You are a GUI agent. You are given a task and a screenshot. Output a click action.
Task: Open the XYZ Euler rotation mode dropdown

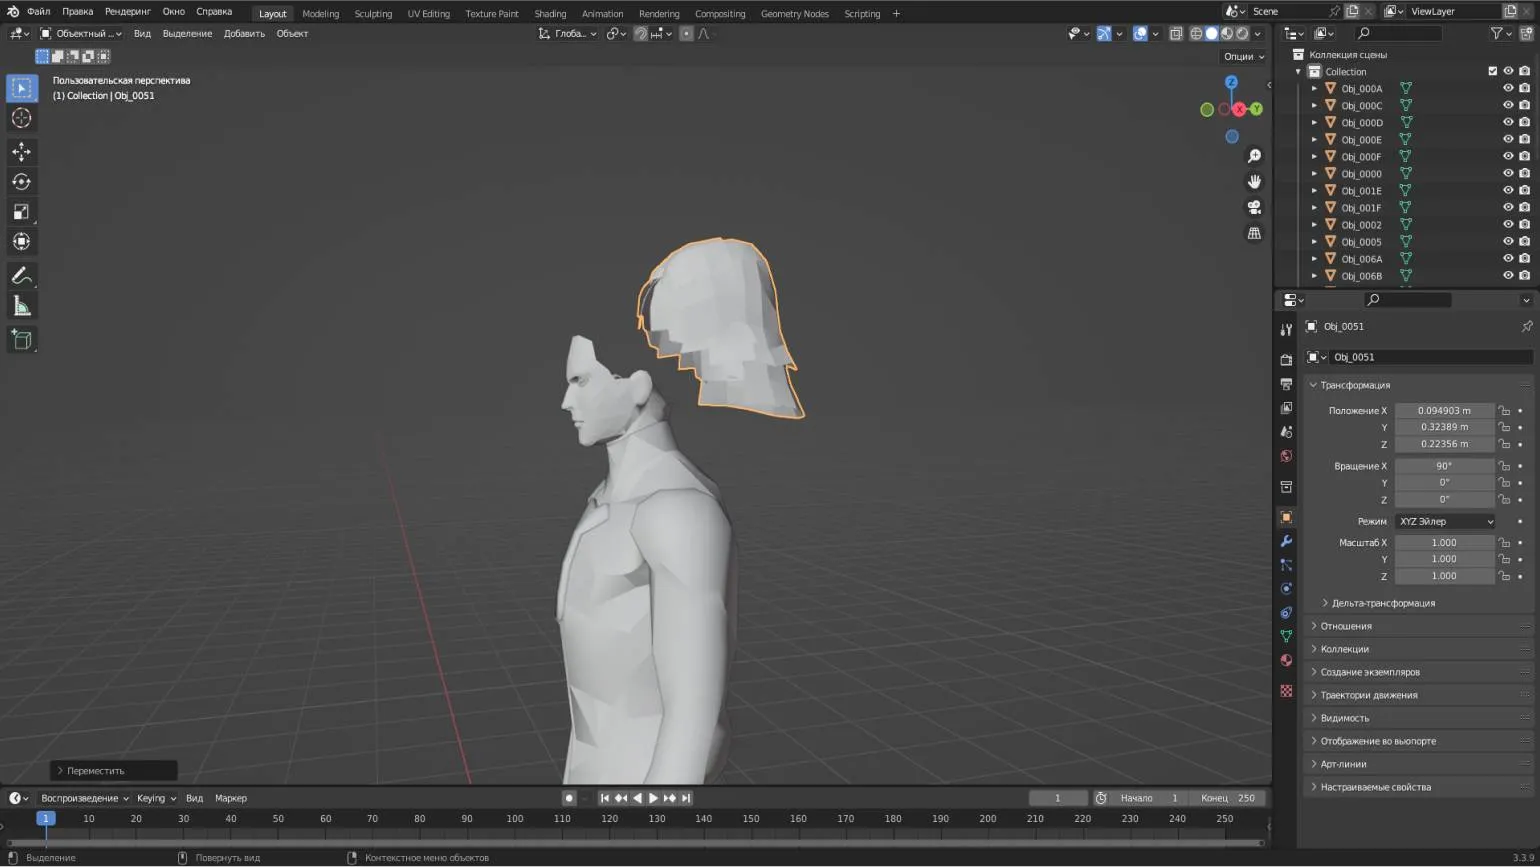pyautogui.click(x=1445, y=521)
